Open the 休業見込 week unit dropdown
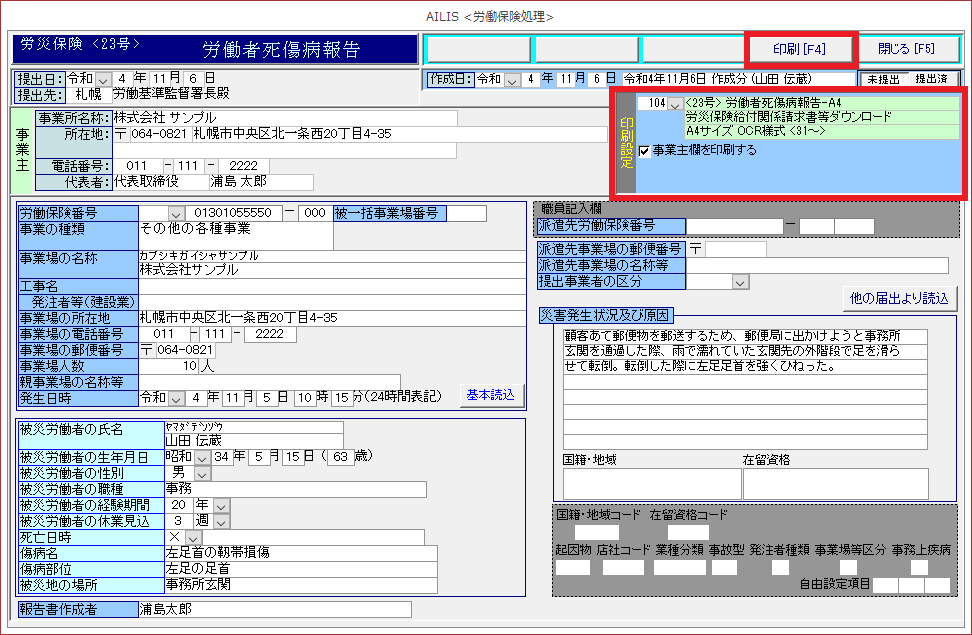The image size is (972, 635). click(221, 521)
